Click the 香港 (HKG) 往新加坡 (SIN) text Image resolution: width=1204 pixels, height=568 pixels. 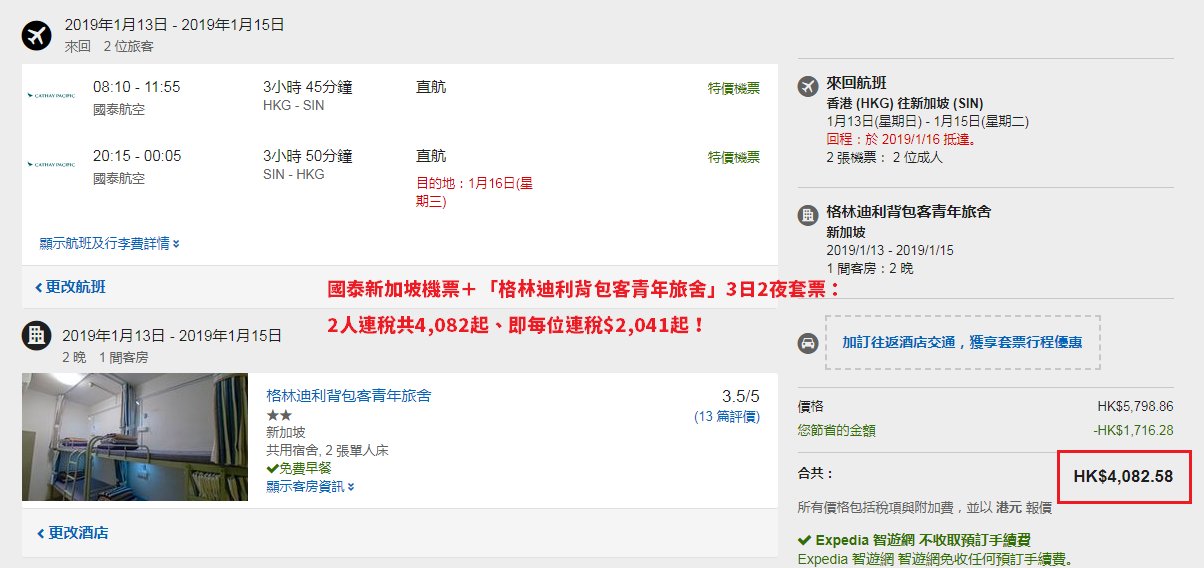pos(905,104)
